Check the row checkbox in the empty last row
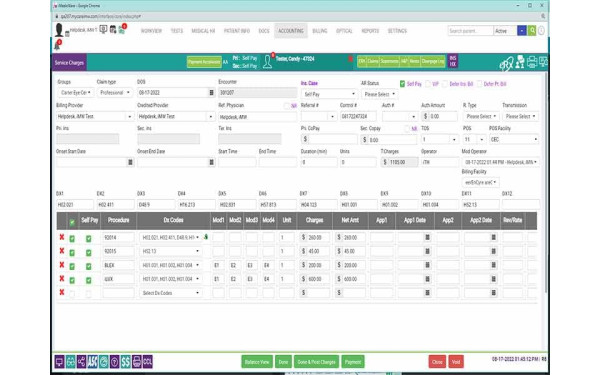This screenshot has width=600, height=375. (72, 294)
